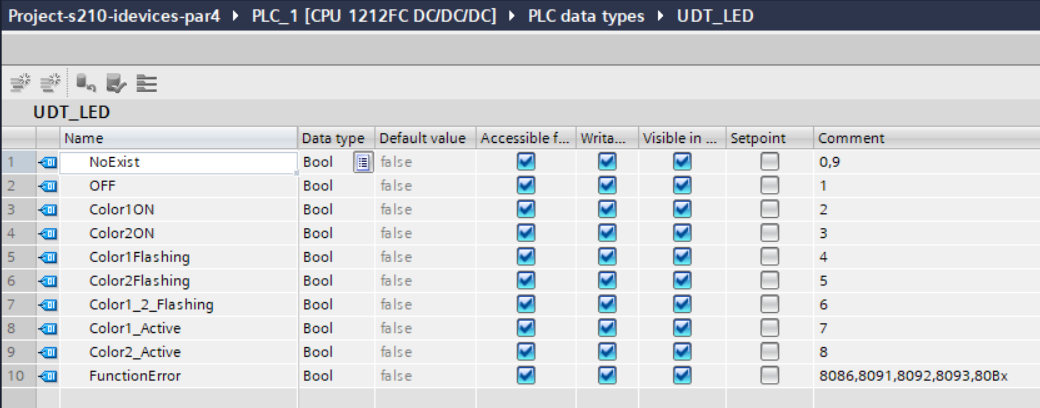Click the tag icon for row Color2_Active
The image size is (1040, 408).
coord(48,352)
